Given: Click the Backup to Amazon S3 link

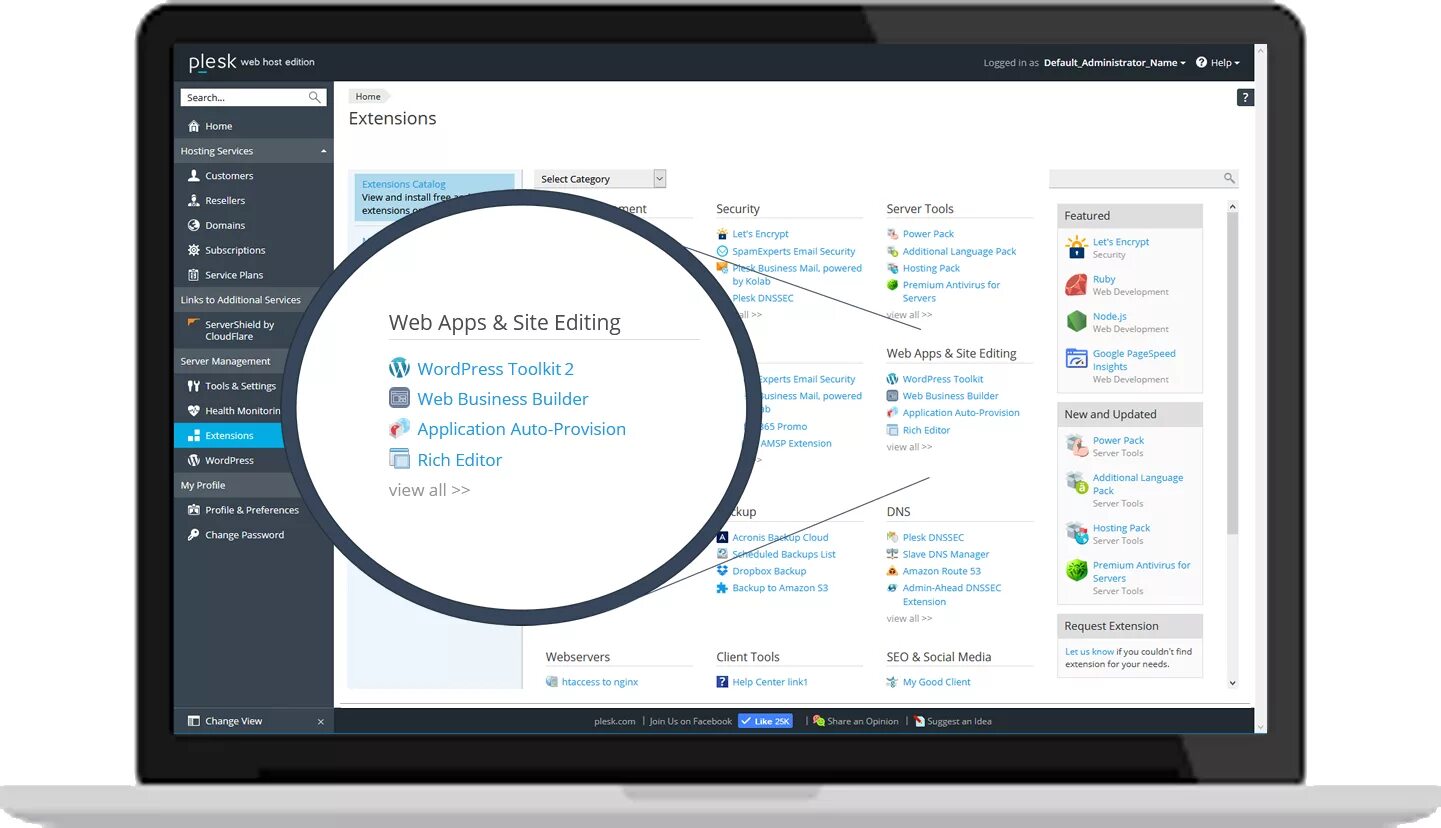Looking at the screenshot, I should [x=780, y=588].
